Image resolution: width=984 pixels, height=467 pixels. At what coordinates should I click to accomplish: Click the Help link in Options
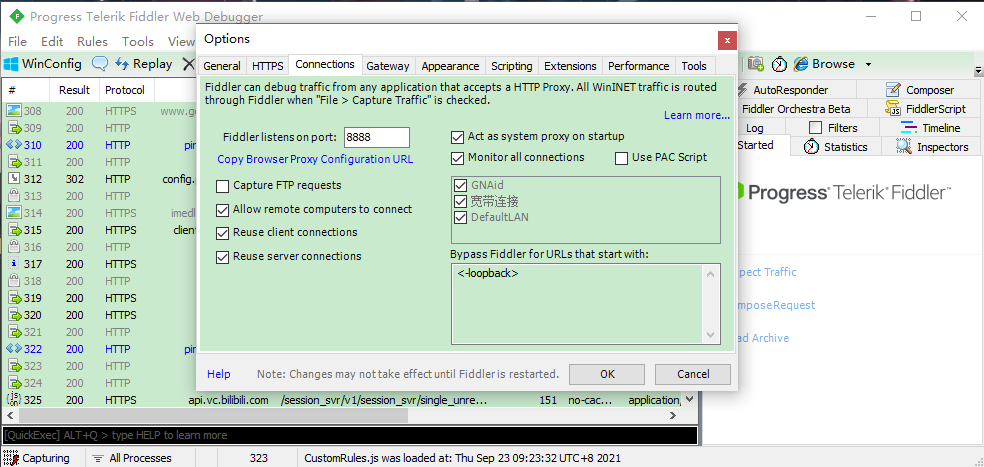click(x=218, y=374)
